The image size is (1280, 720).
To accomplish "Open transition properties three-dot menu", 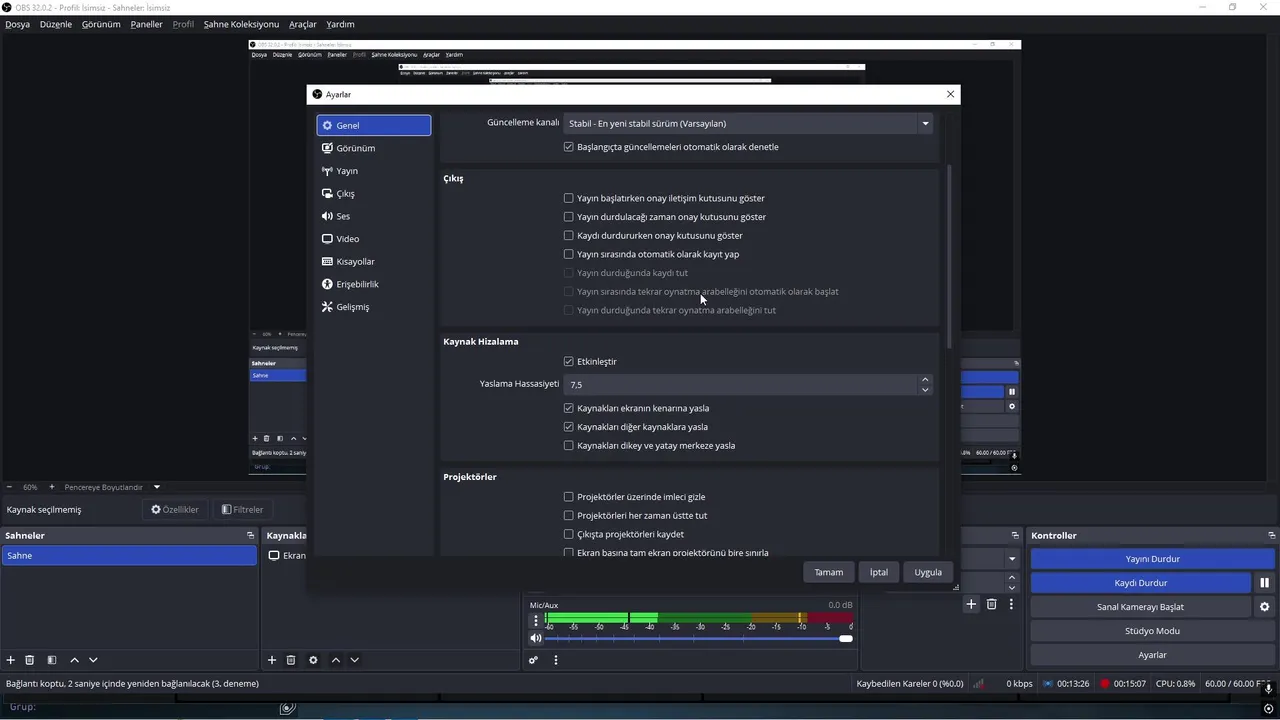I will click(x=1011, y=604).
